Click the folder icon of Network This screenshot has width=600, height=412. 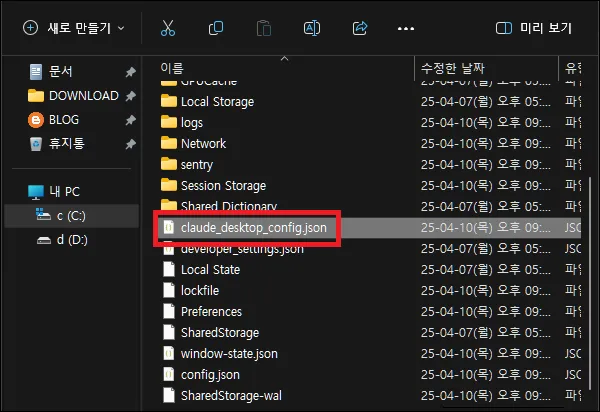169,143
